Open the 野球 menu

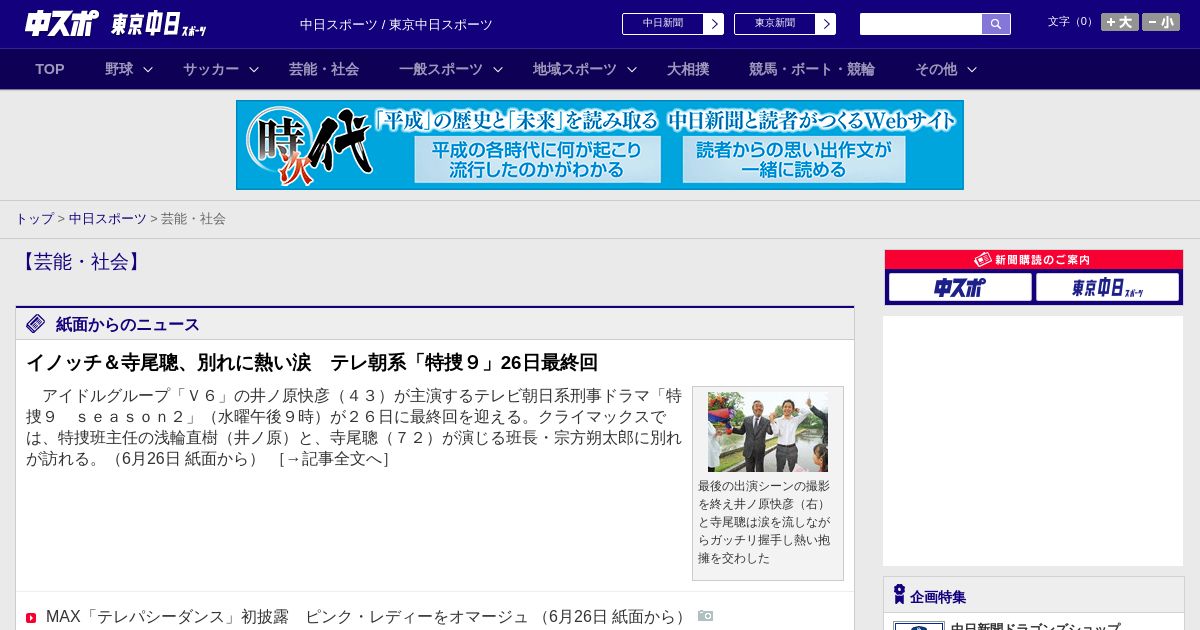(119, 69)
